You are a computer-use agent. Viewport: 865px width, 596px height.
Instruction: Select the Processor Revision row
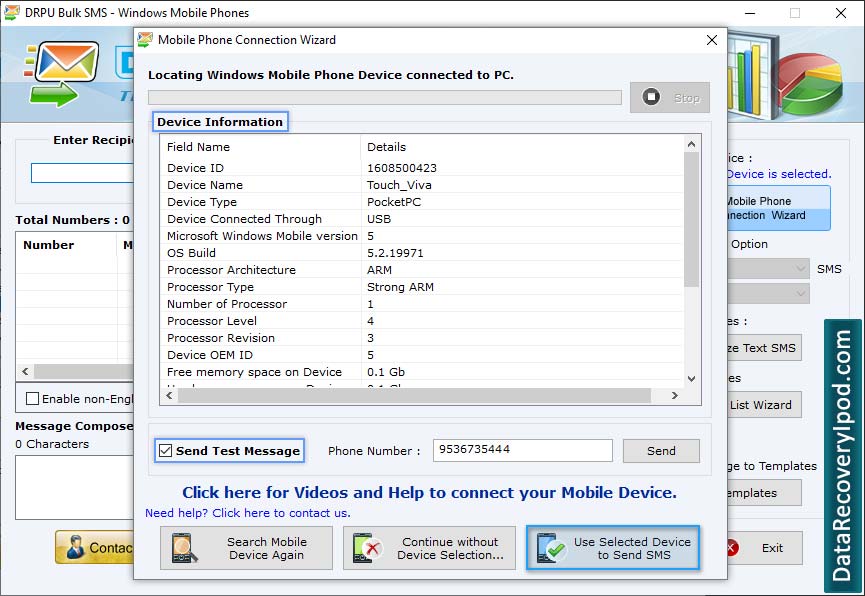click(422, 338)
